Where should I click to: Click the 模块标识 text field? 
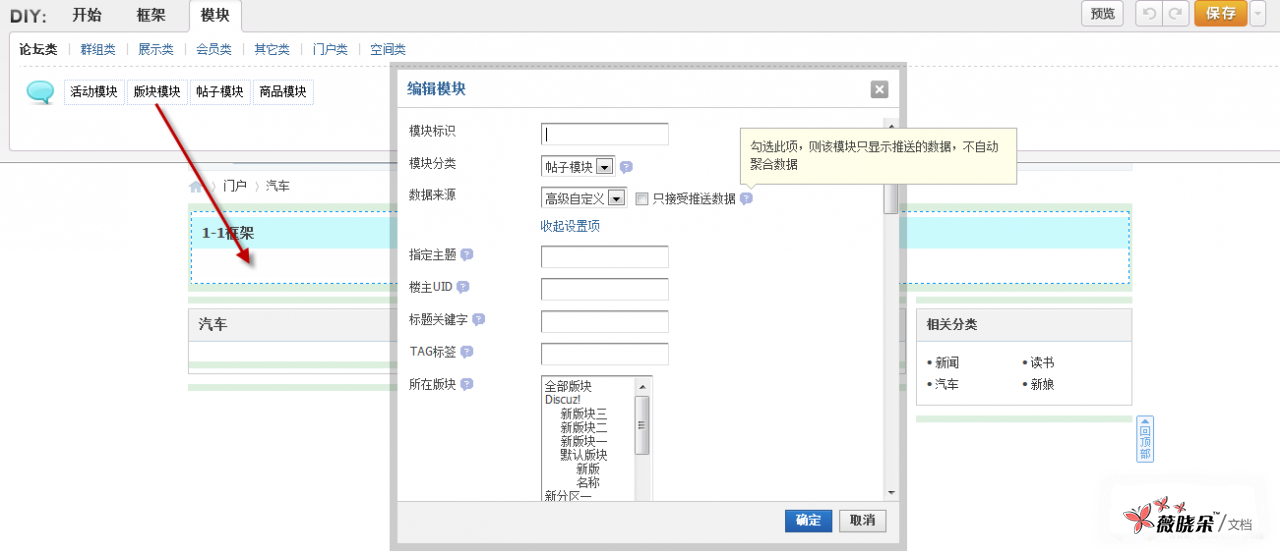(604, 134)
